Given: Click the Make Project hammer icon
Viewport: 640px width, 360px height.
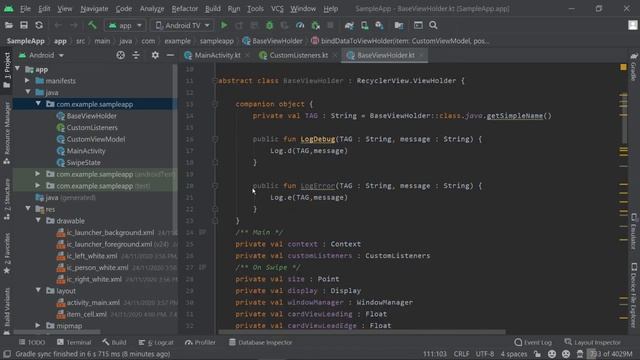Looking at the screenshot, I should pyautogui.click(x=92, y=25).
